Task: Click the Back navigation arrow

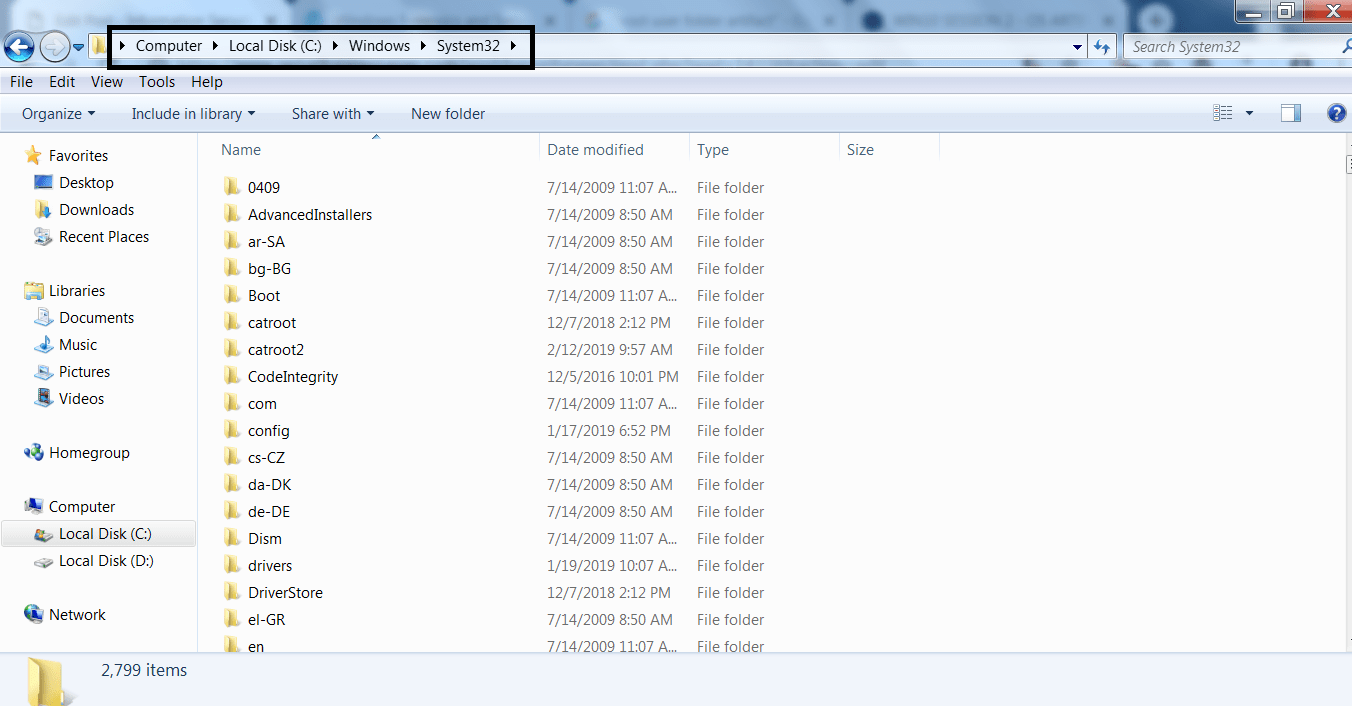Action: (19, 46)
